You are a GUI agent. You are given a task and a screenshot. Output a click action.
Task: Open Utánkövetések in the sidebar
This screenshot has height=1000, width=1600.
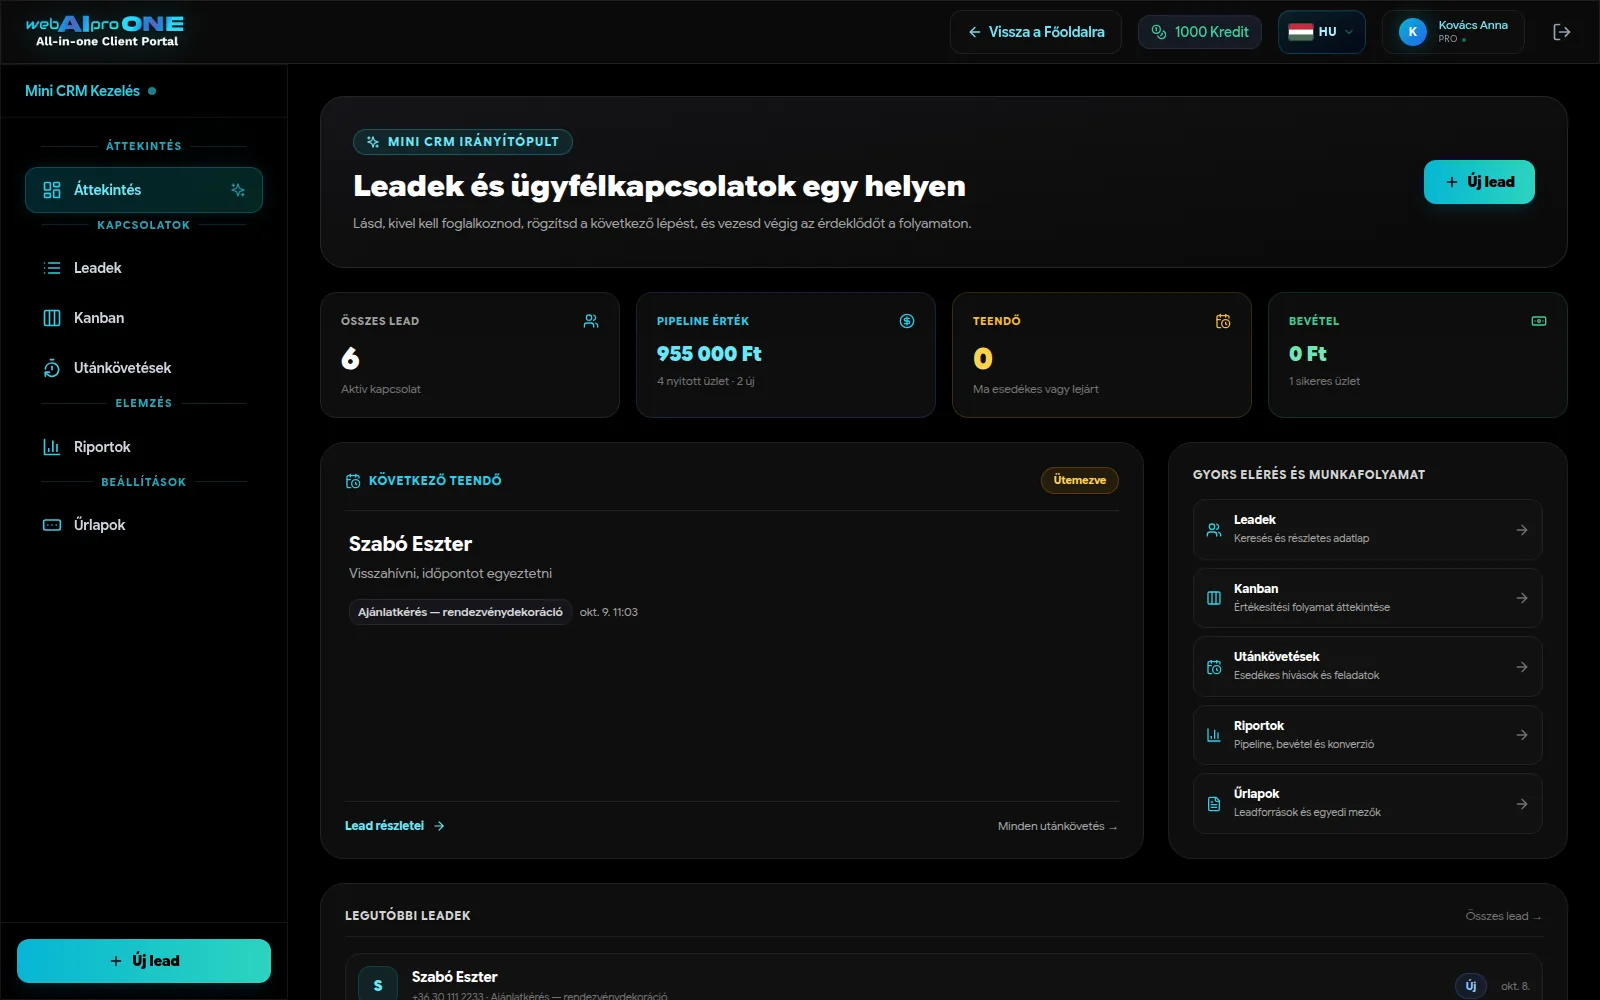(x=144, y=368)
